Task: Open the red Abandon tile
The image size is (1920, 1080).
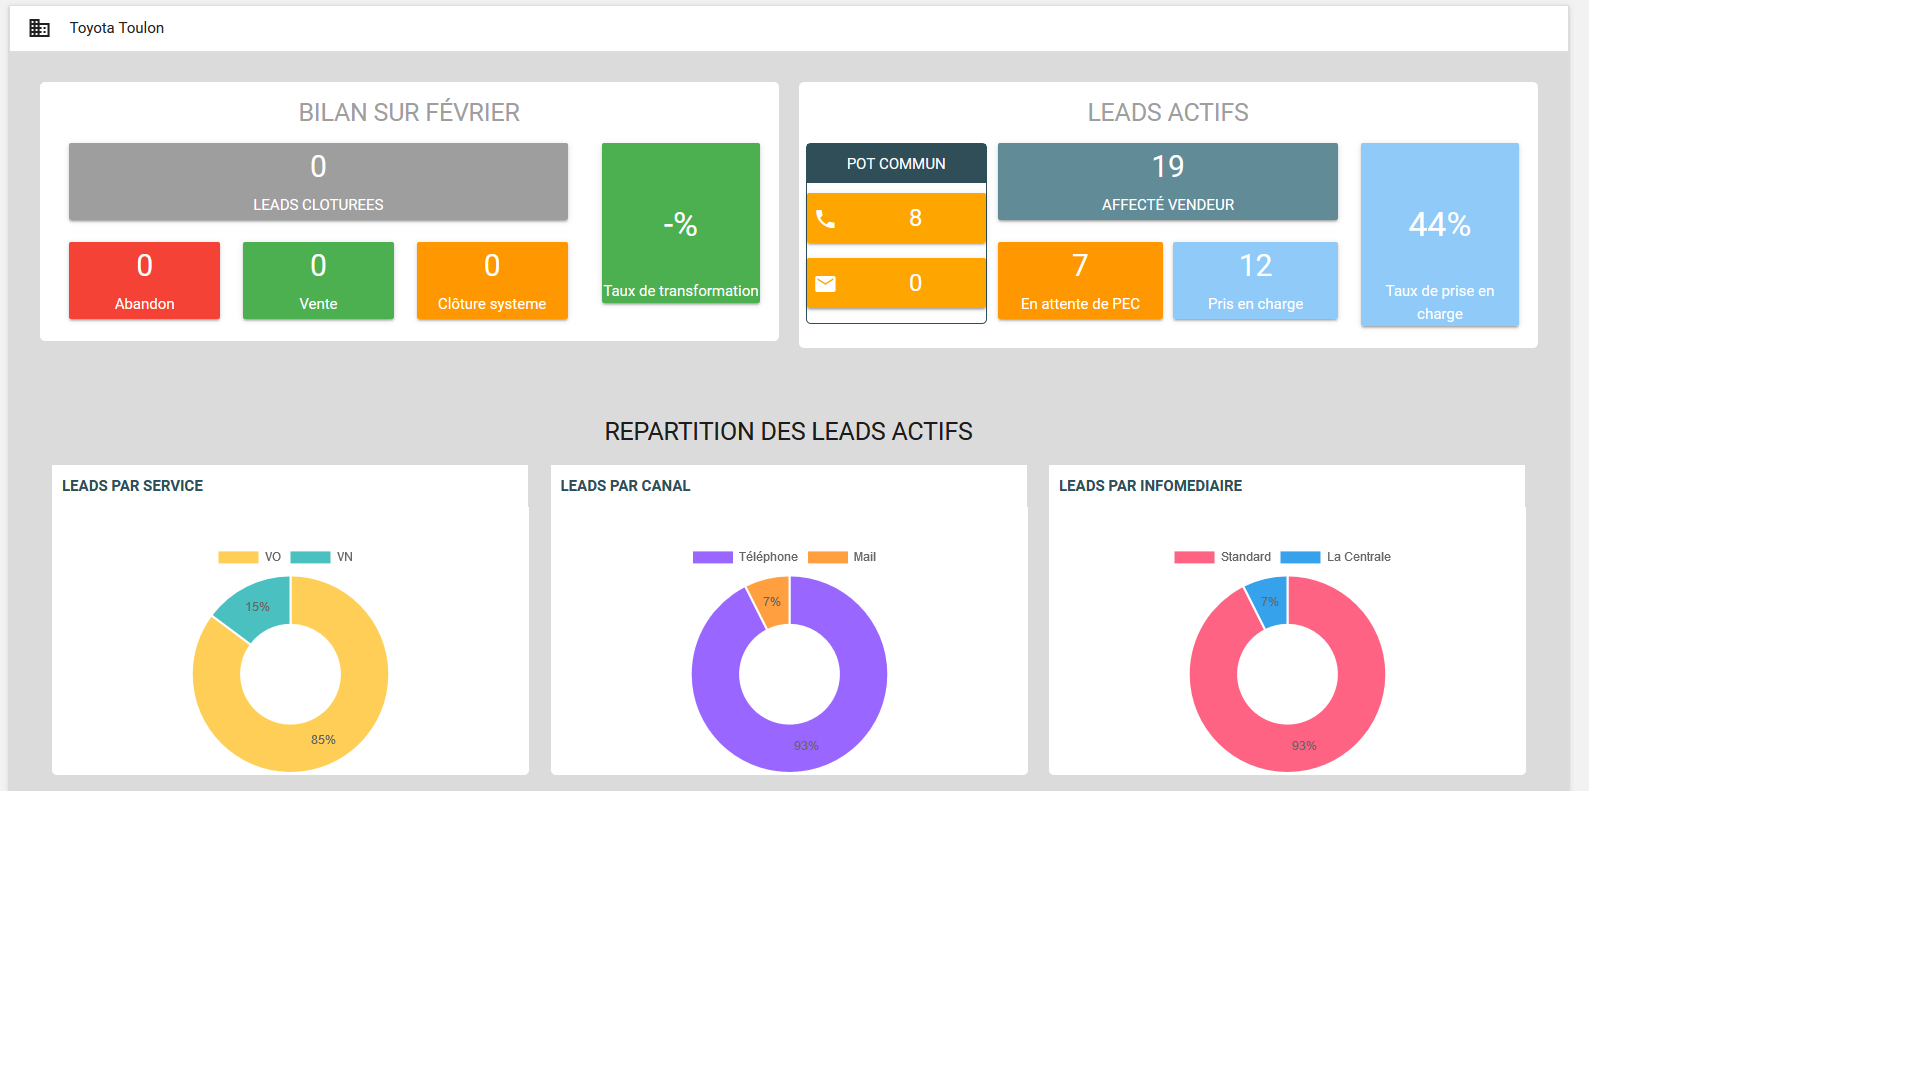Action: coord(144,281)
